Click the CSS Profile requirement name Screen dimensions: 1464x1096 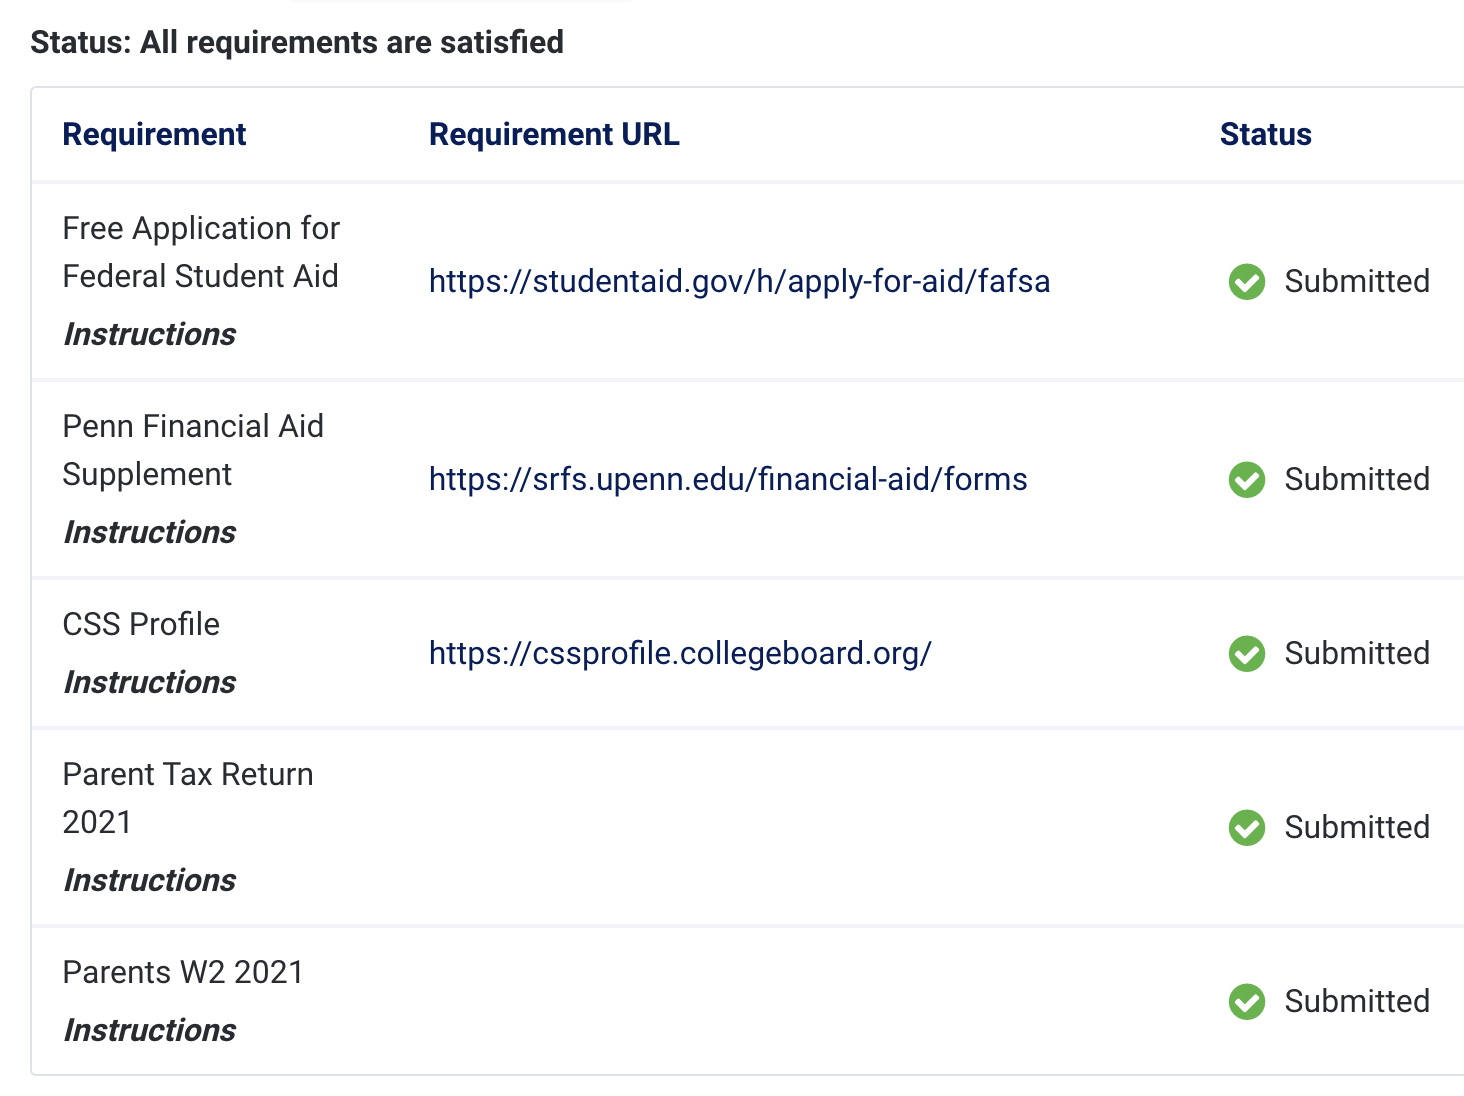click(141, 624)
